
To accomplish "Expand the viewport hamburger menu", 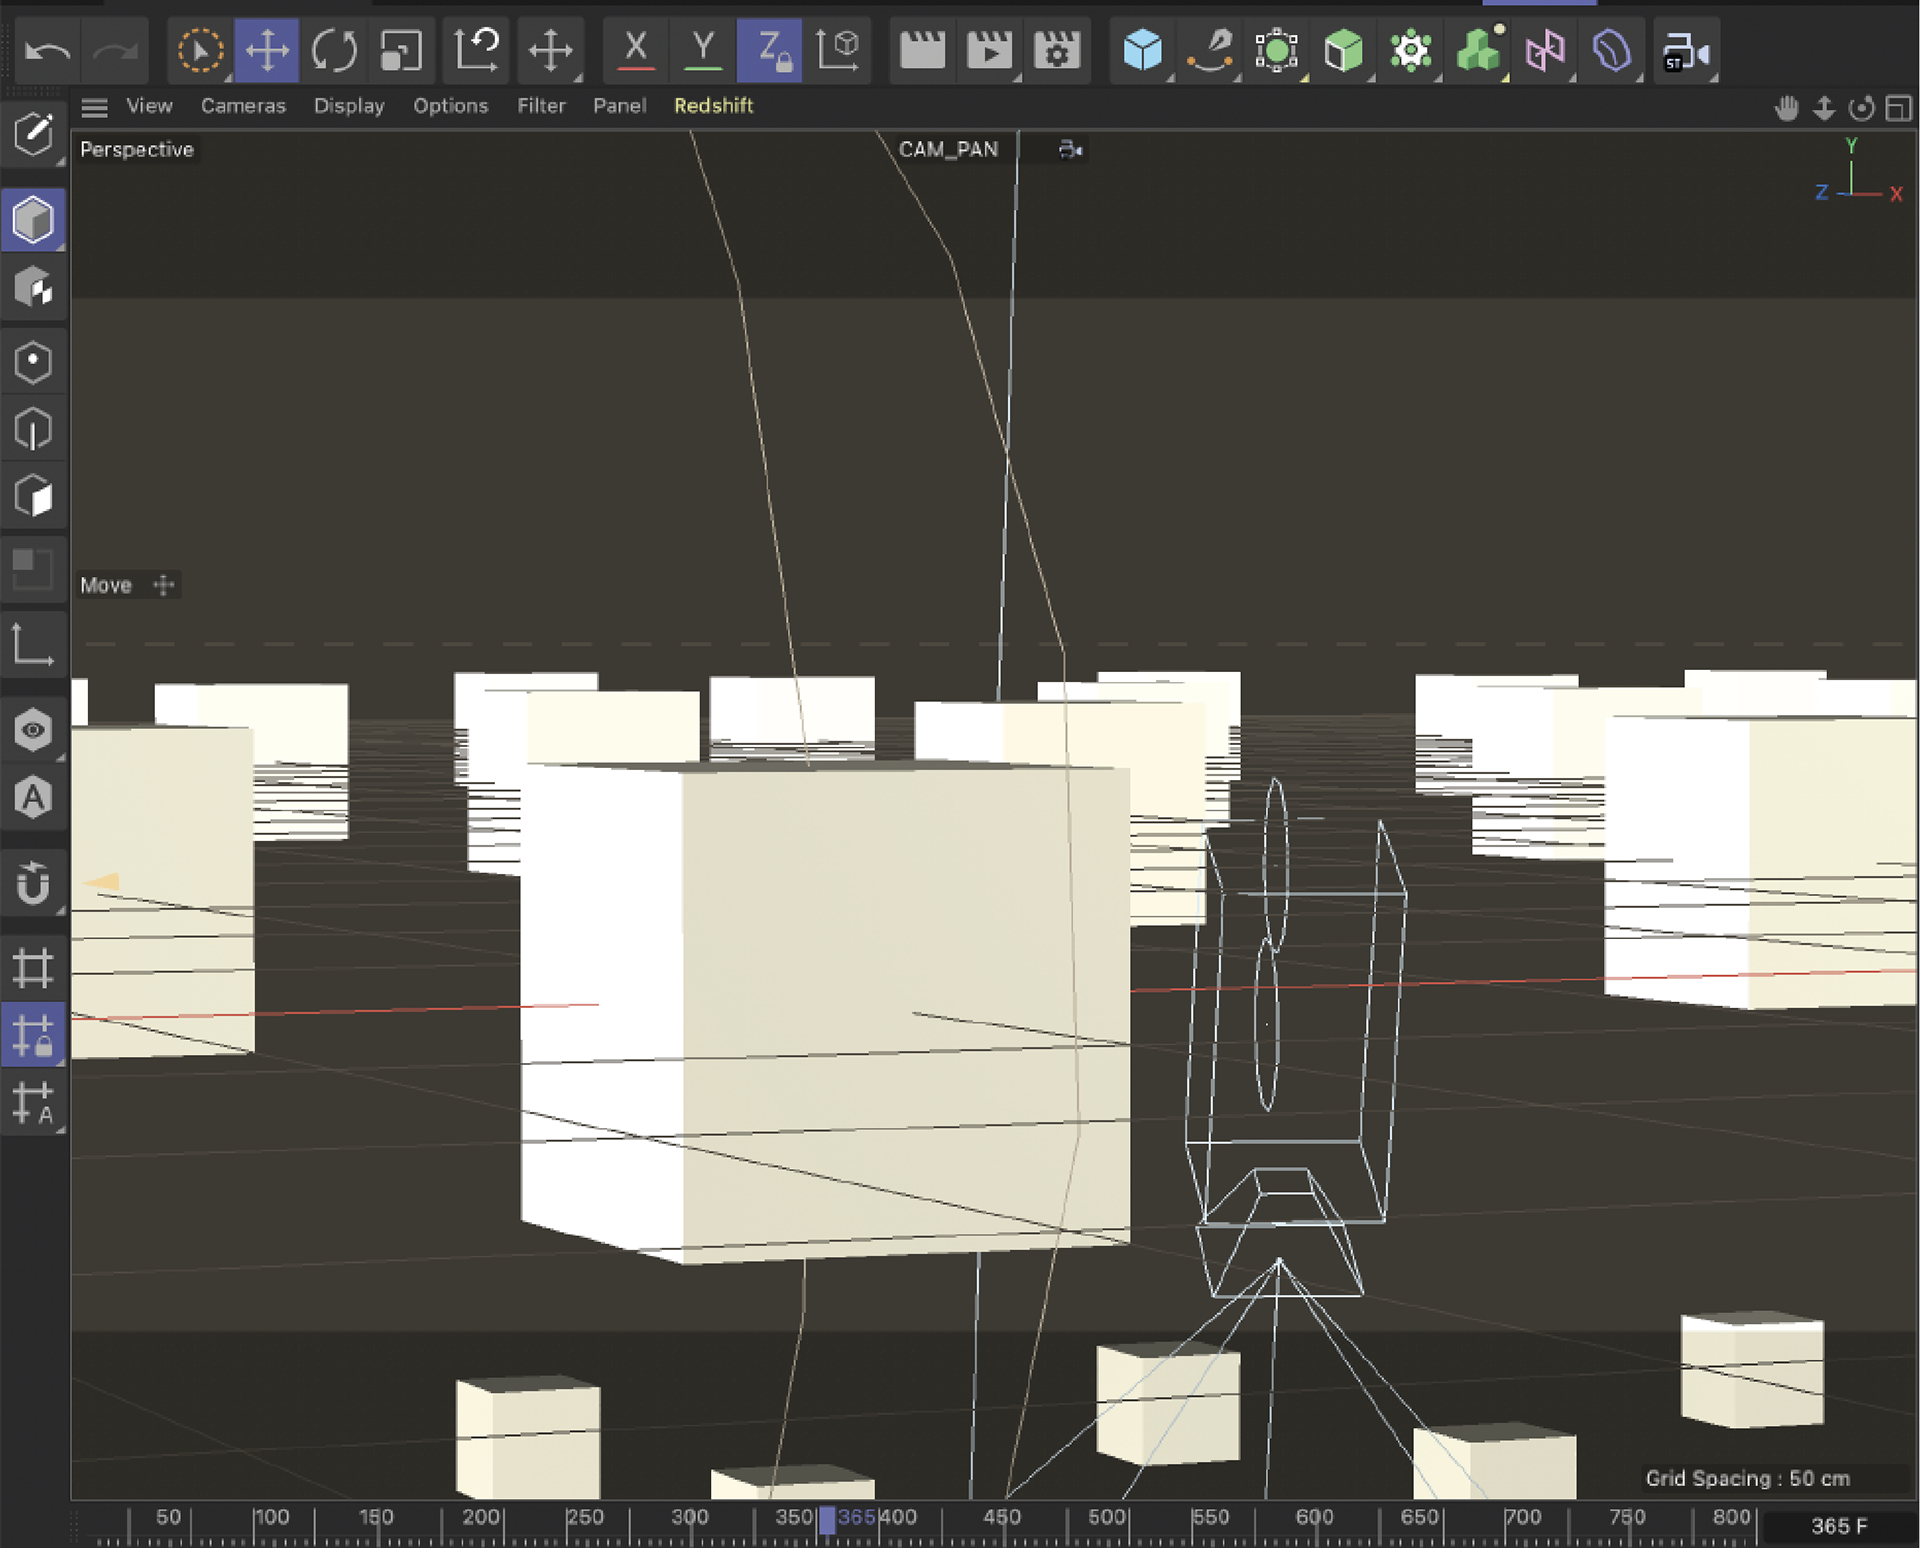I will 95,106.
